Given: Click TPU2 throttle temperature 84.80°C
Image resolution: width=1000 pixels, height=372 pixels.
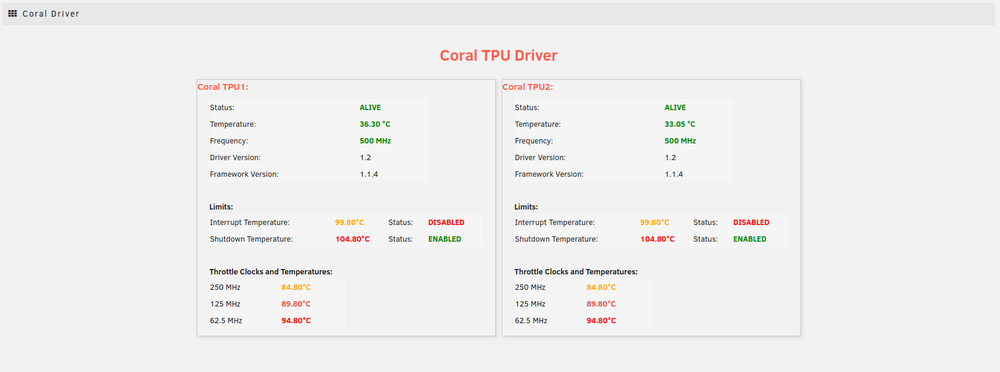Looking at the screenshot, I should tap(601, 287).
